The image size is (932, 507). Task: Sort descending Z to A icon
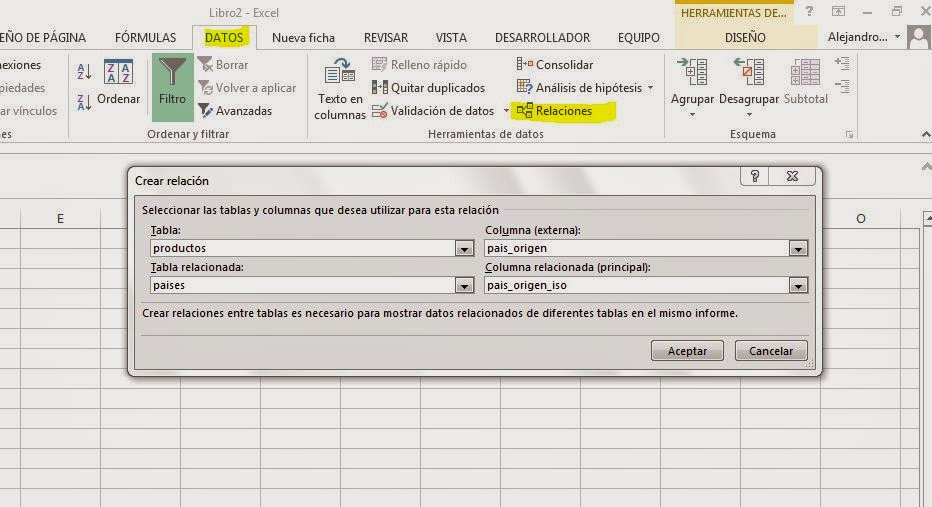84,102
